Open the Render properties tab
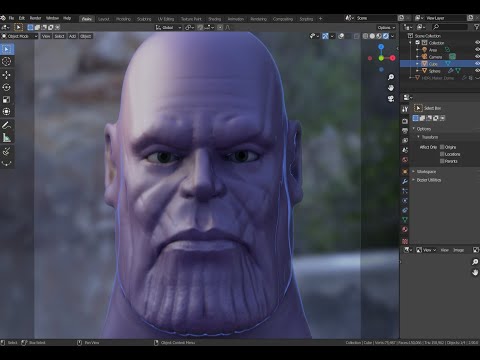Screen dimensions: 480x360 (405, 121)
